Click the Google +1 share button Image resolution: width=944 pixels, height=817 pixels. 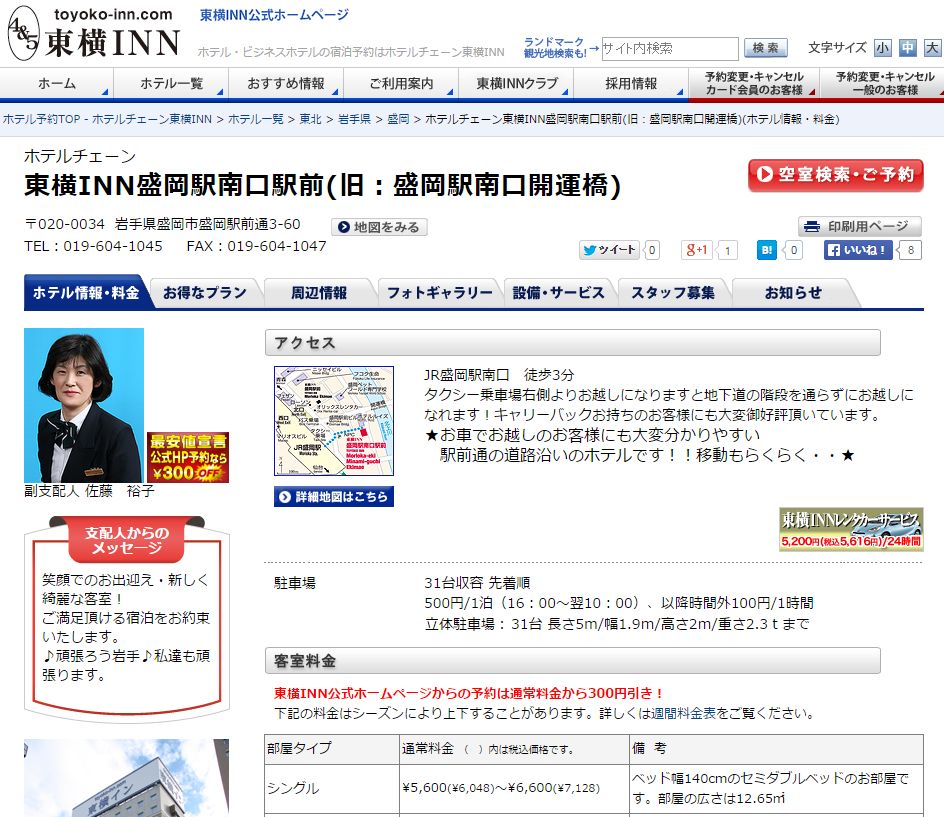coord(697,250)
